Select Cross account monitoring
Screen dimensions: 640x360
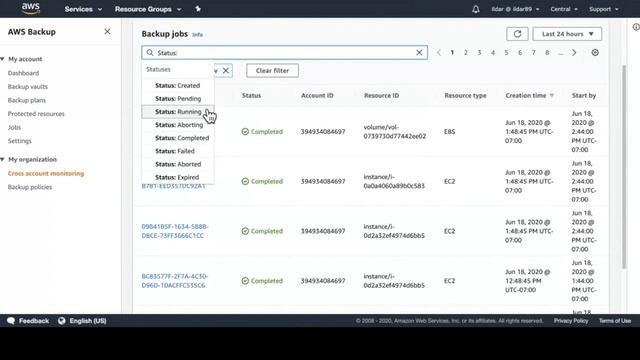click(46, 173)
